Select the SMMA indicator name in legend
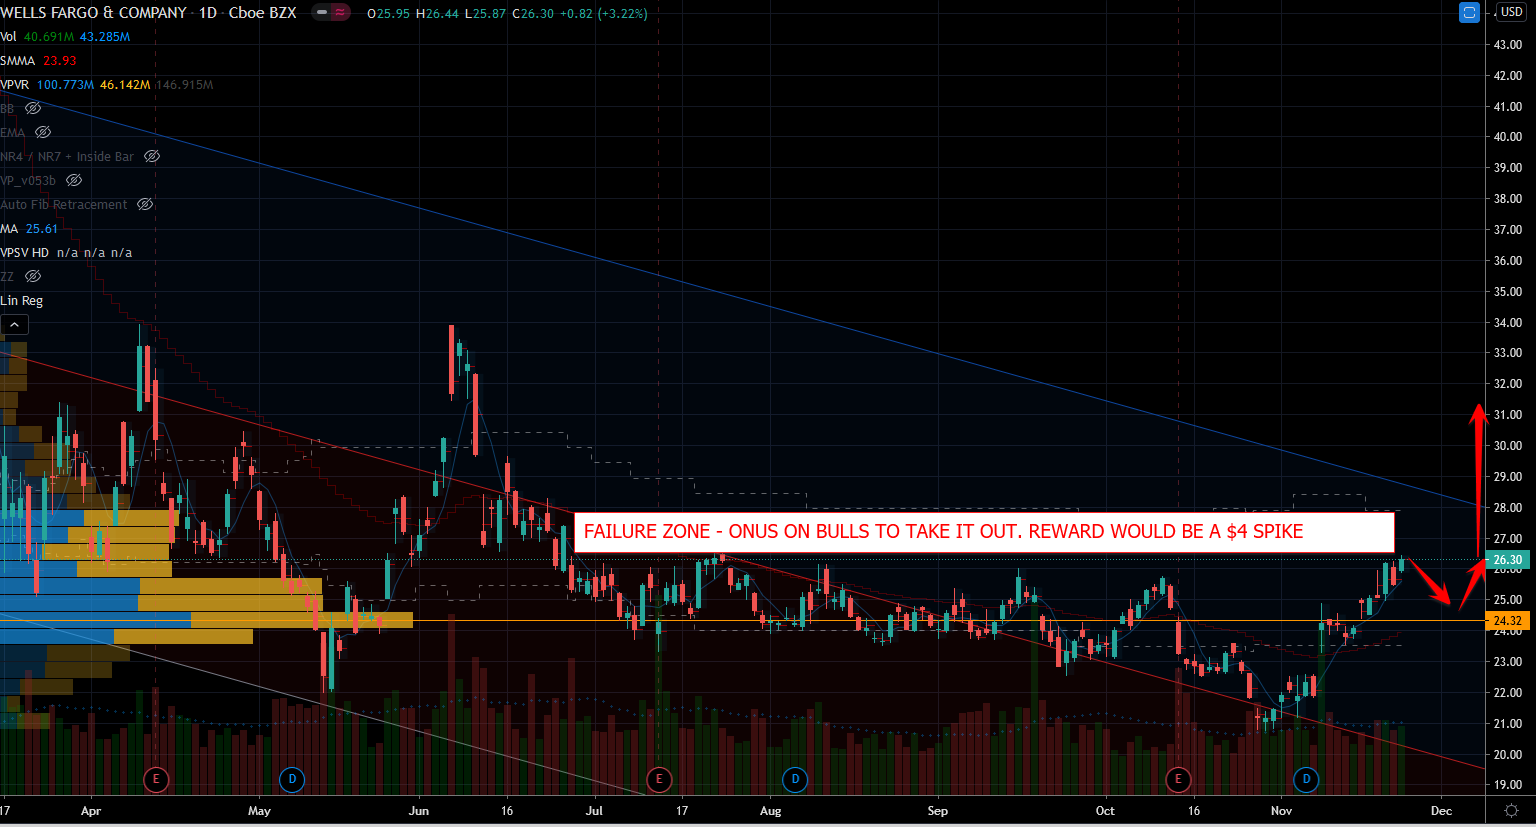1536x827 pixels. (18, 61)
